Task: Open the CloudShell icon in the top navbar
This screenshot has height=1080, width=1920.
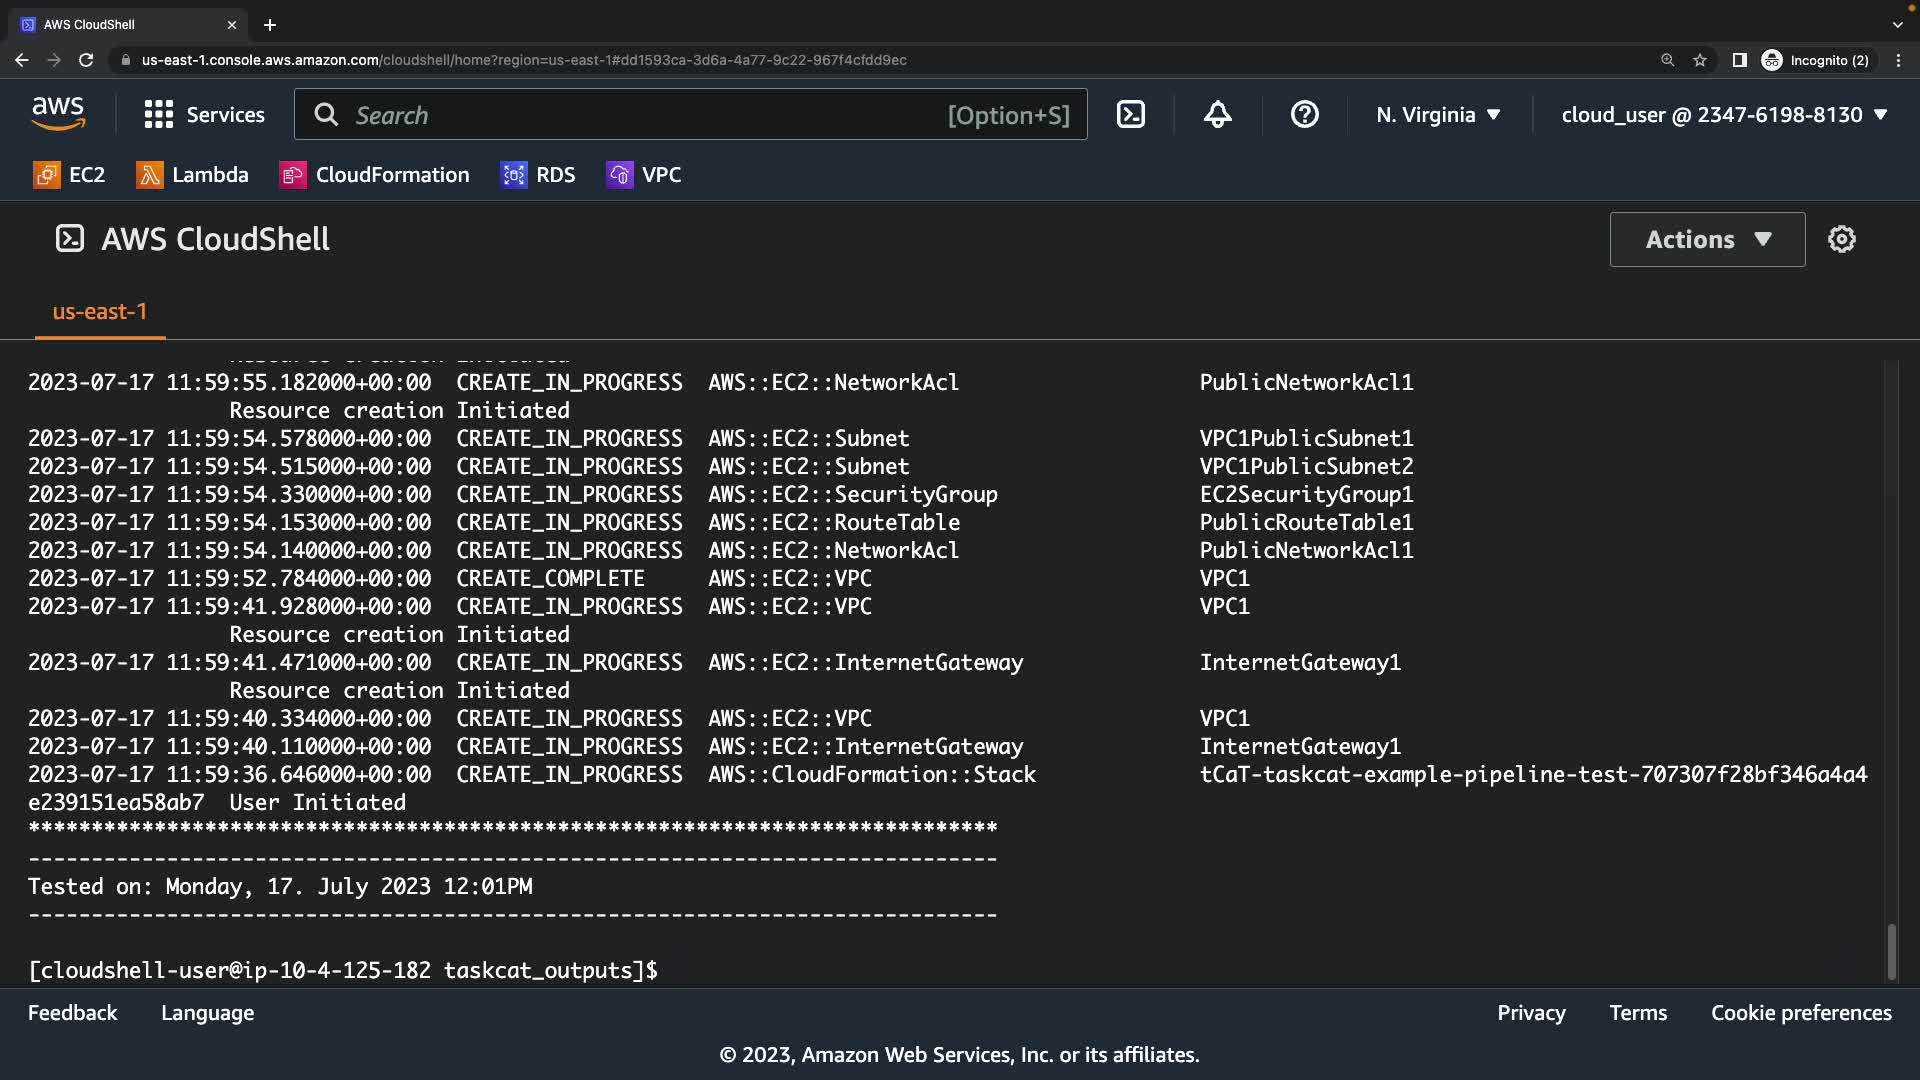Action: tap(1131, 115)
